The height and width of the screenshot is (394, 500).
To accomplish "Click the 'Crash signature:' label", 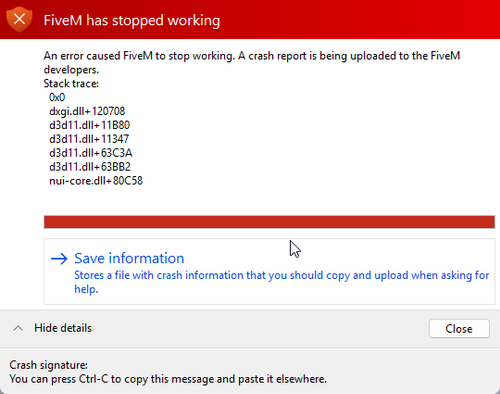I will (49, 365).
